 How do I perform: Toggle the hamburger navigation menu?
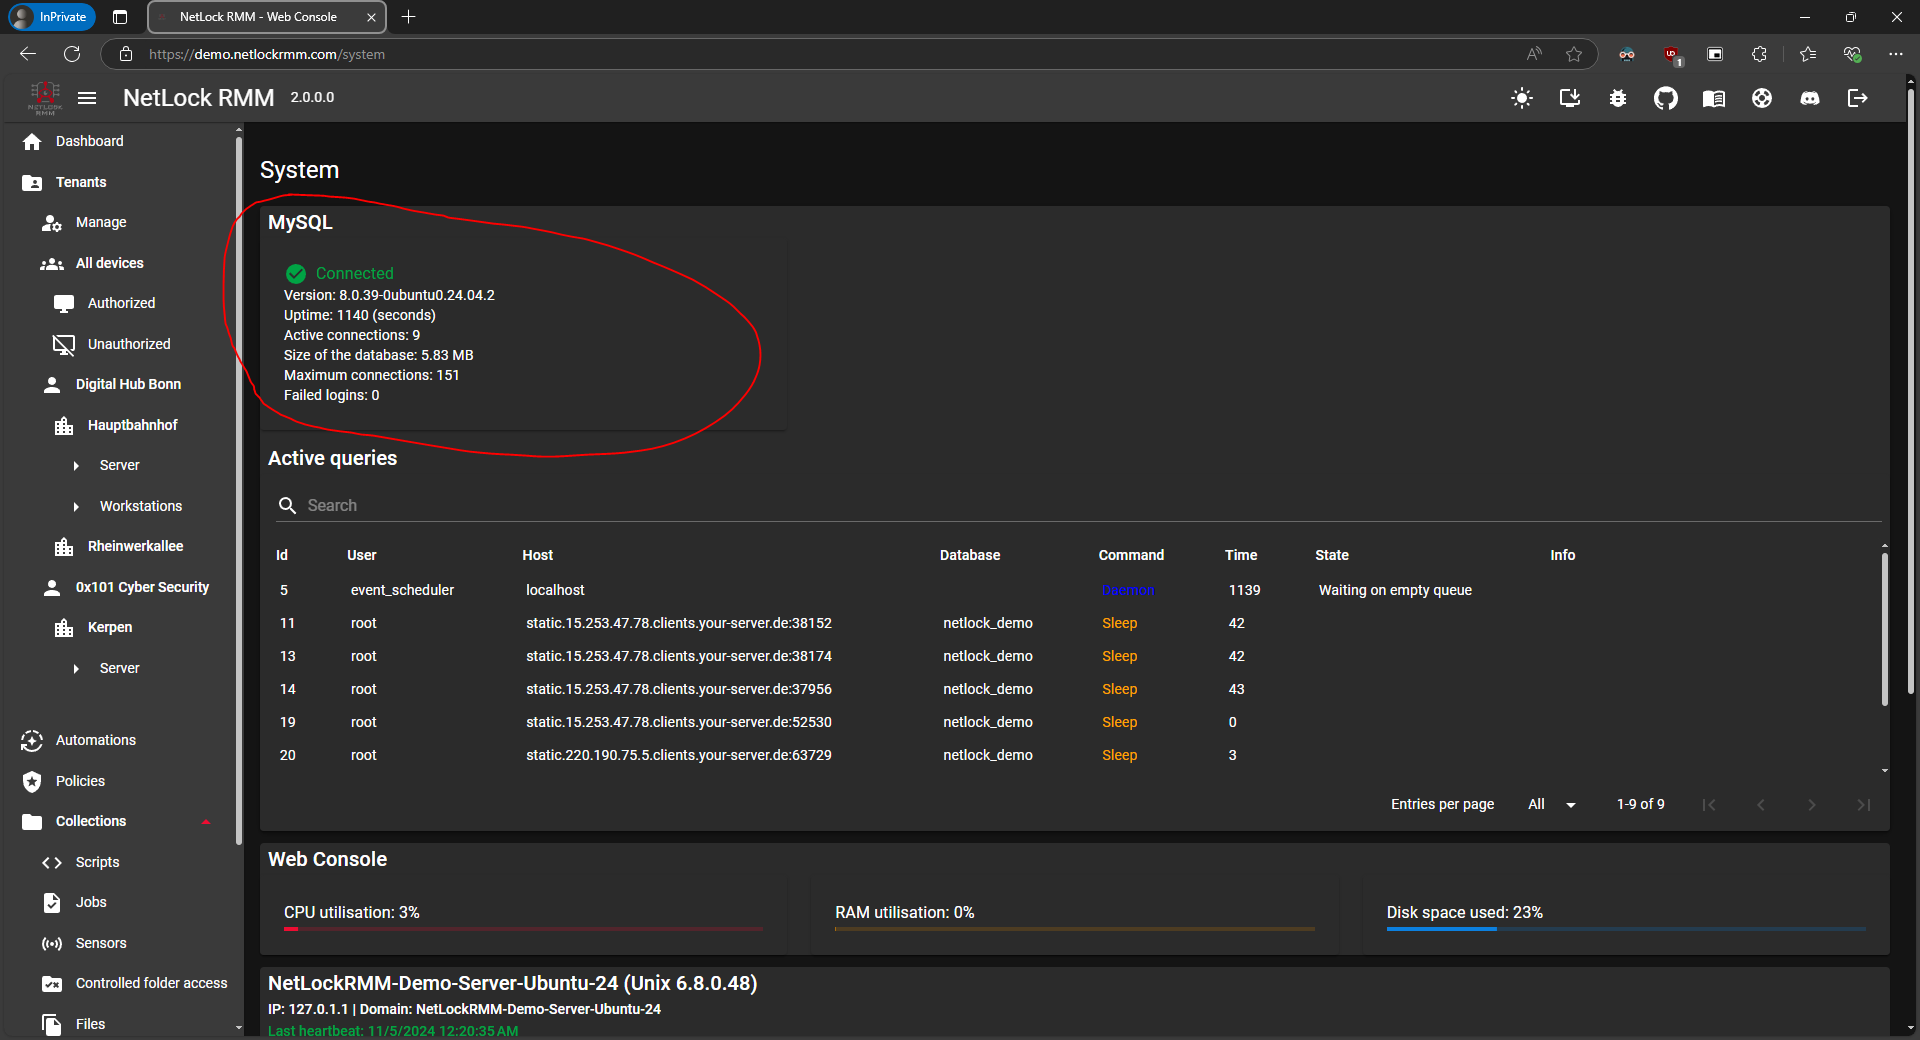pos(87,98)
